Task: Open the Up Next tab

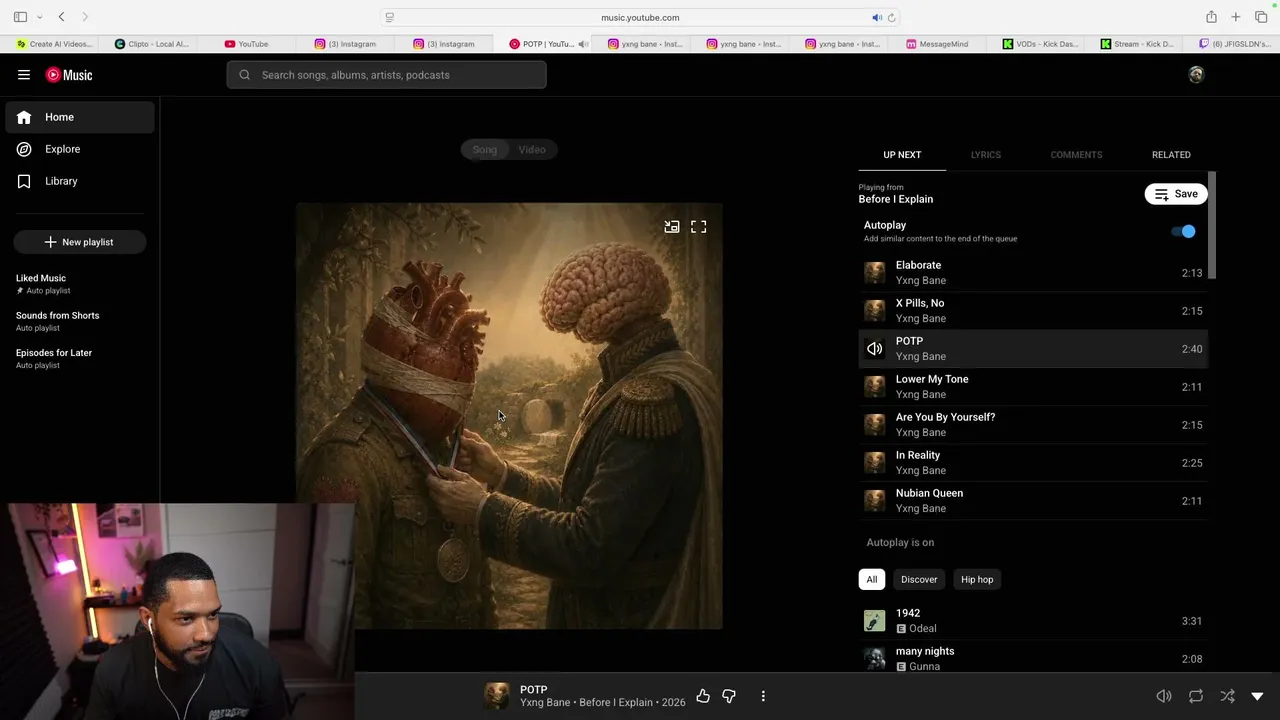Action: tap(902, 155)
